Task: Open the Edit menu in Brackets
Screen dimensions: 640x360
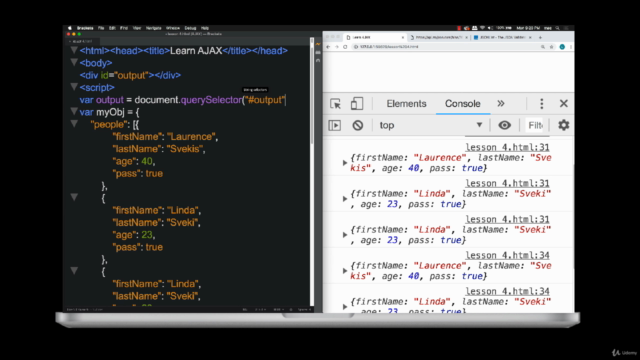Action: (112, 28)
